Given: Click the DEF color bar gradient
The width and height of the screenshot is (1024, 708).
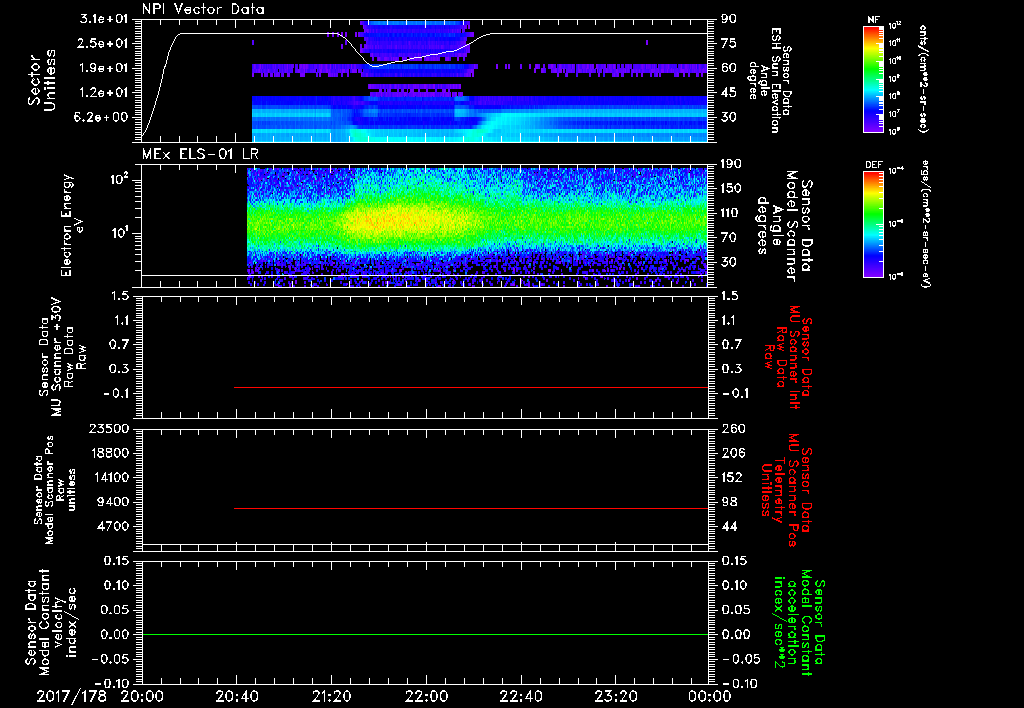Looking at the screenshot, I should (x=873, y=224).
